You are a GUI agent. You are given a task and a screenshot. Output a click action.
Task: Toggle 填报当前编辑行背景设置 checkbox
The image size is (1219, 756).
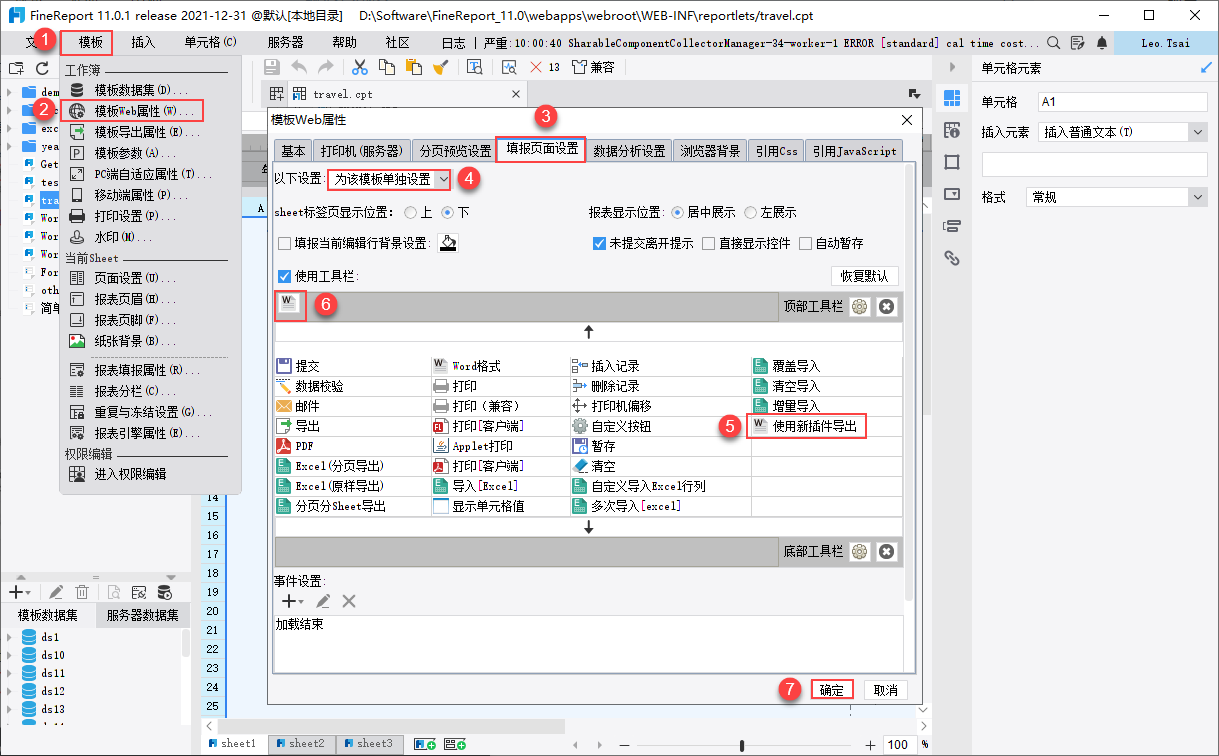(285, 243)
